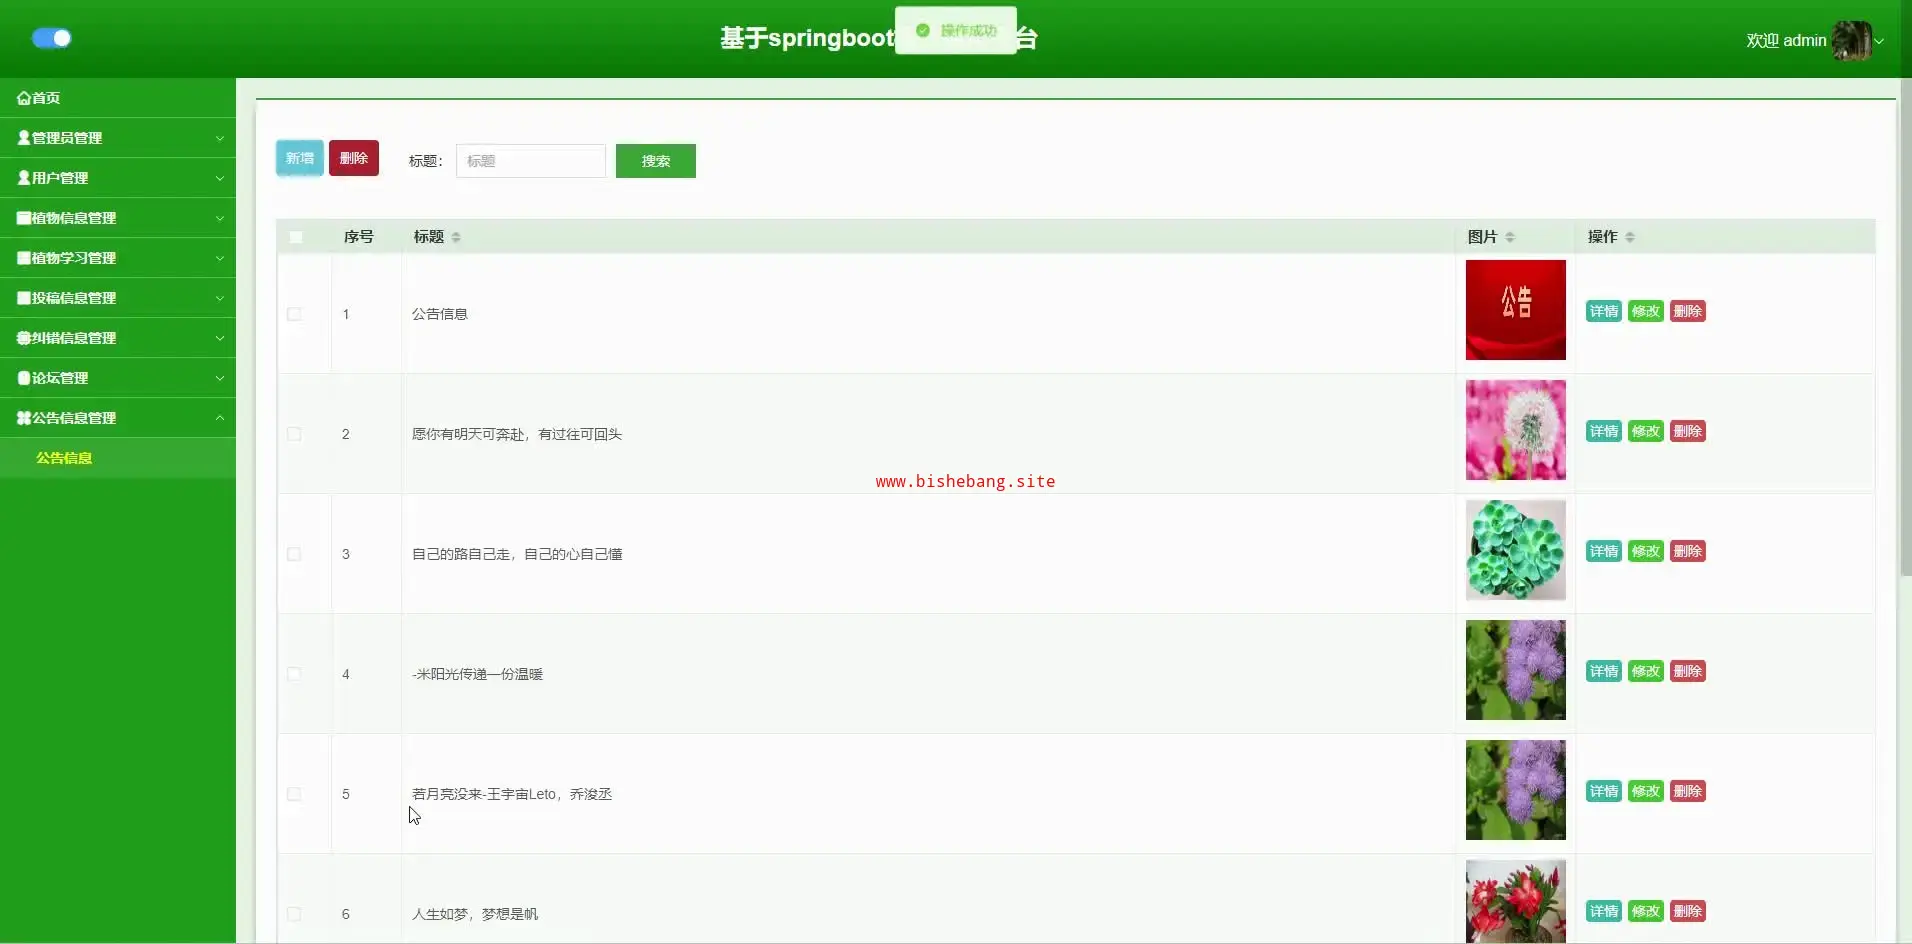
Task: Check the row 5 若月亮没来 checkbox
Action: 294,794
